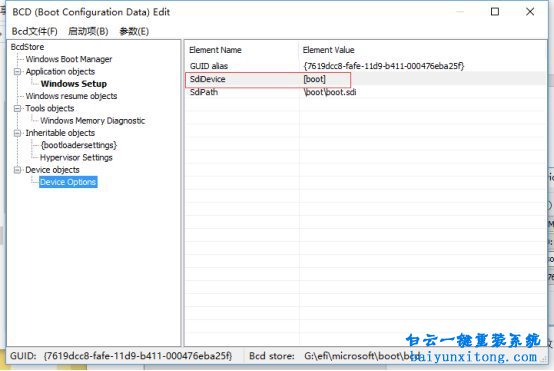This screenshot has width=554, height=371.
Task: Select the SdiPath element row
Action: [366, 92]
